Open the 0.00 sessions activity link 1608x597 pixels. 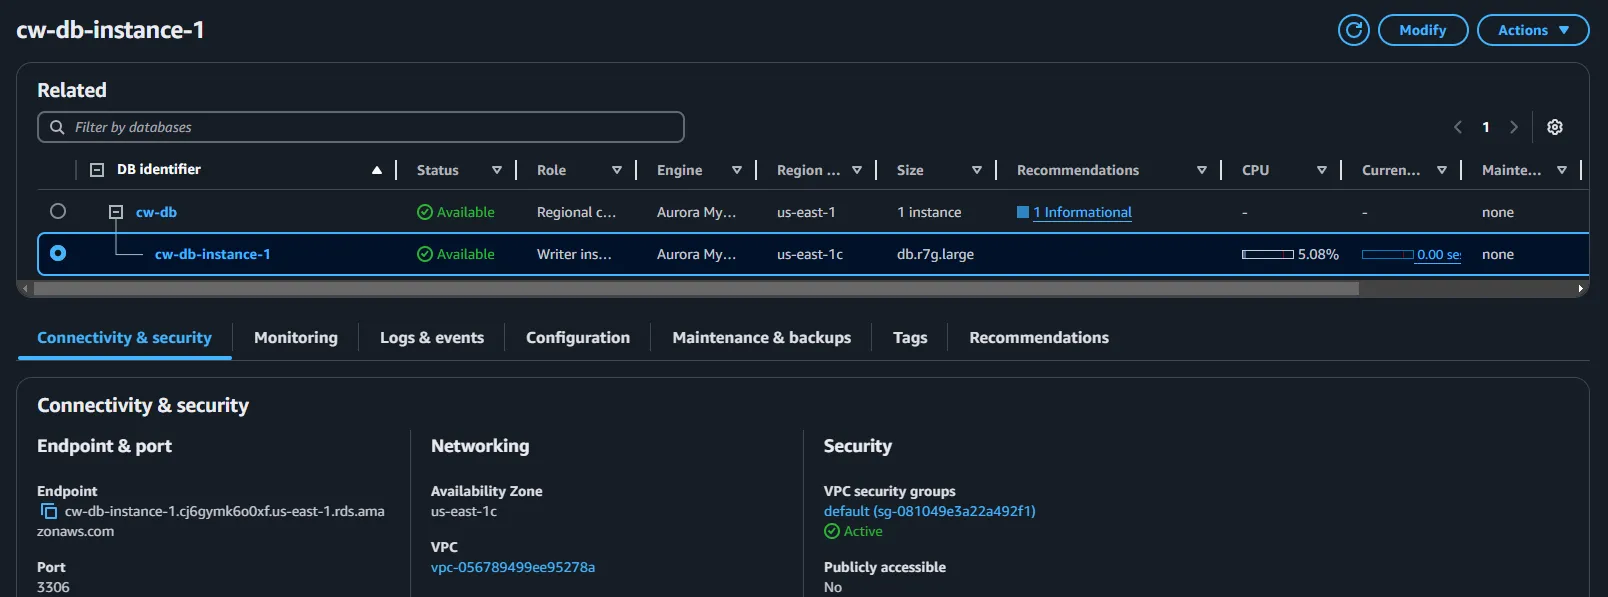click(x=1439, y=254)
